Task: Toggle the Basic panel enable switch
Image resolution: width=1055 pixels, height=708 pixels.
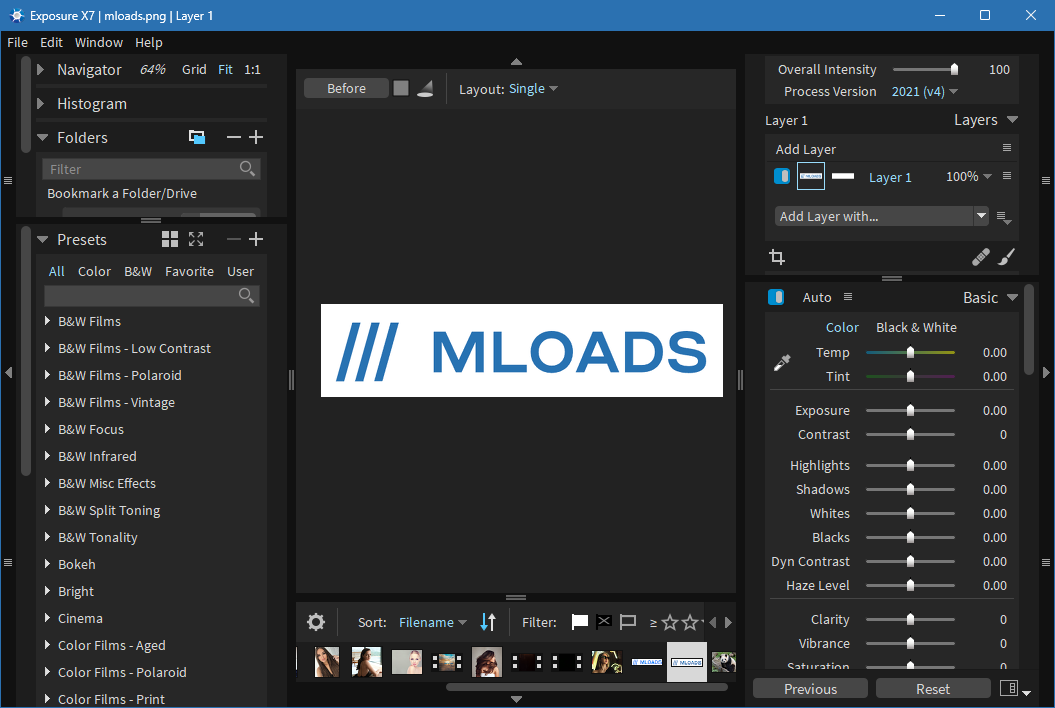Action: tap(776, 297)
